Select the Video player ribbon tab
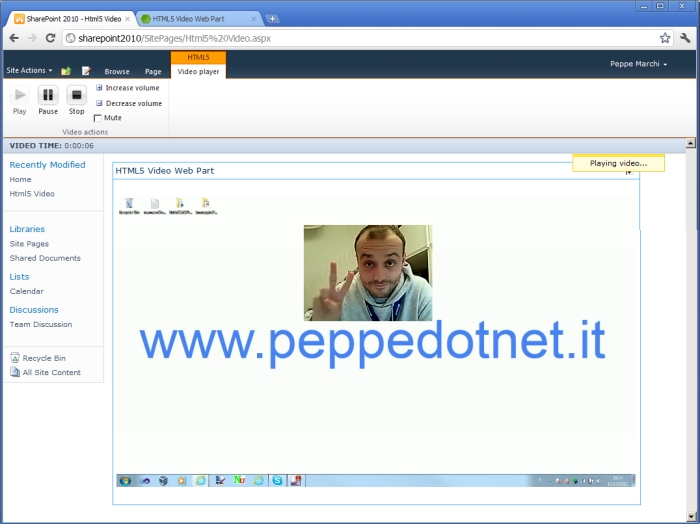 click(198, 71)
